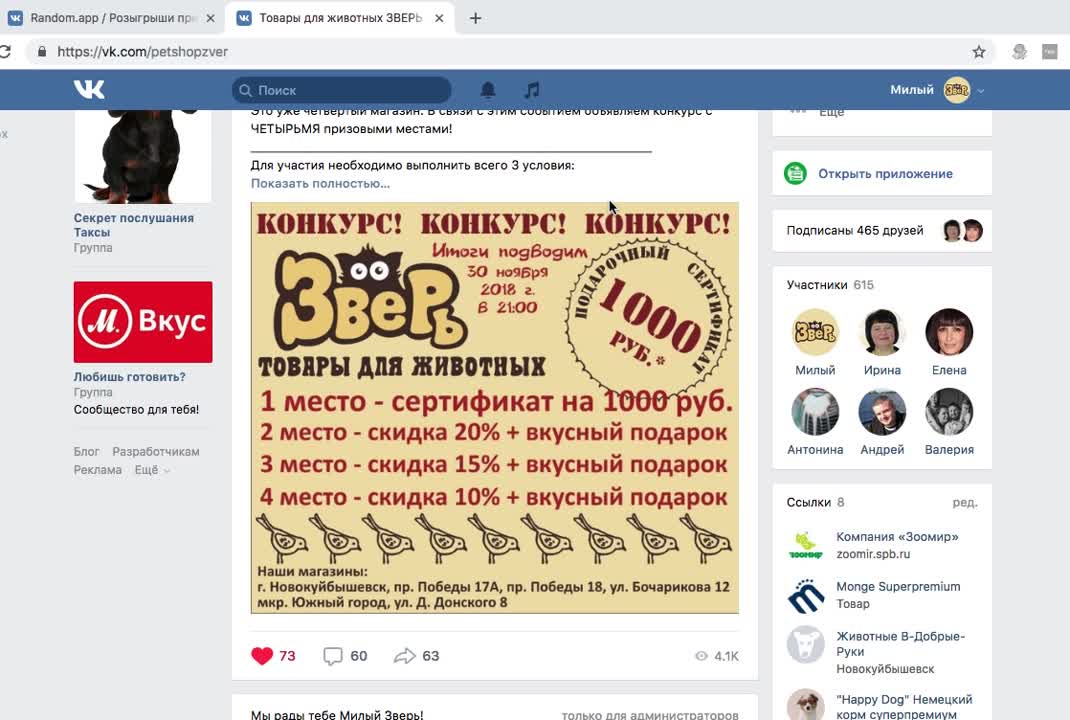Open a new browser tab
The width and height of the screenshot is (1070, 720).
476,18
